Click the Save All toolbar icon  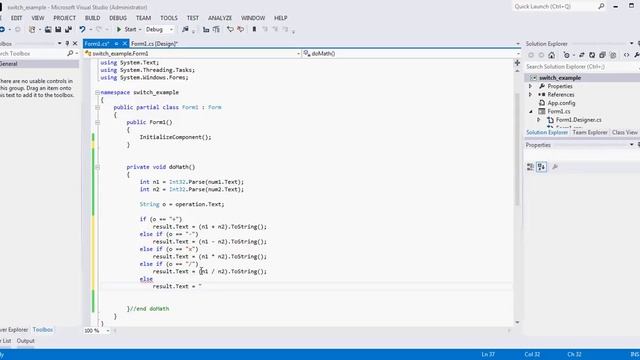pos(68,29)
